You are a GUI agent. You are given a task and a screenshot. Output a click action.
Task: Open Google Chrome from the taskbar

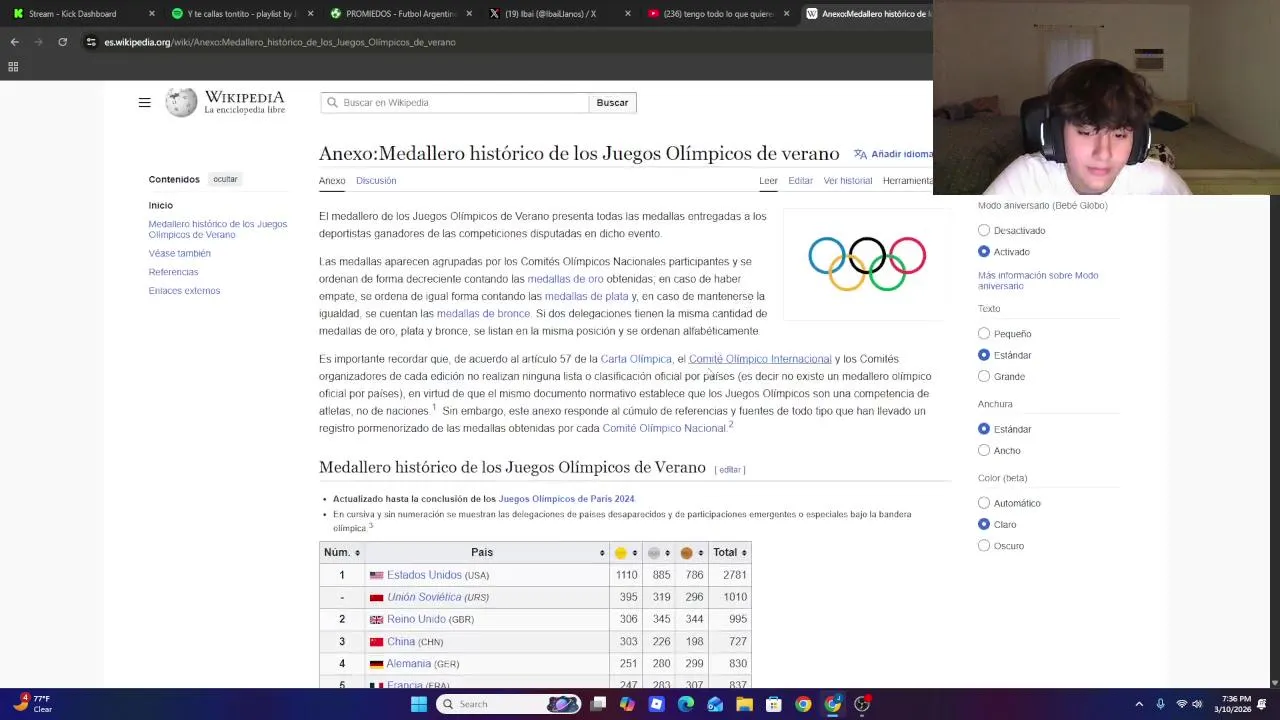[803, 704]
